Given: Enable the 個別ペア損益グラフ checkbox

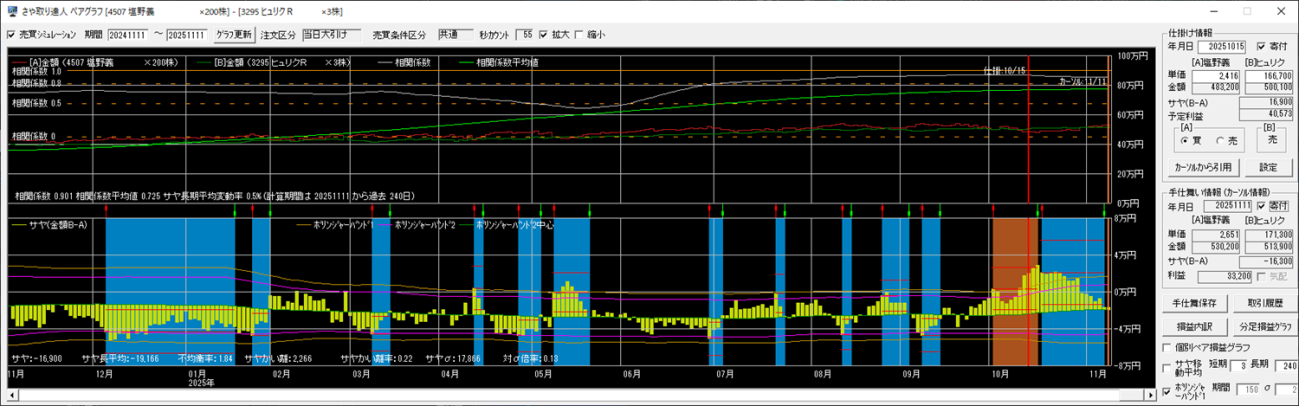Looking at the screenshot, I should 1168,347.
